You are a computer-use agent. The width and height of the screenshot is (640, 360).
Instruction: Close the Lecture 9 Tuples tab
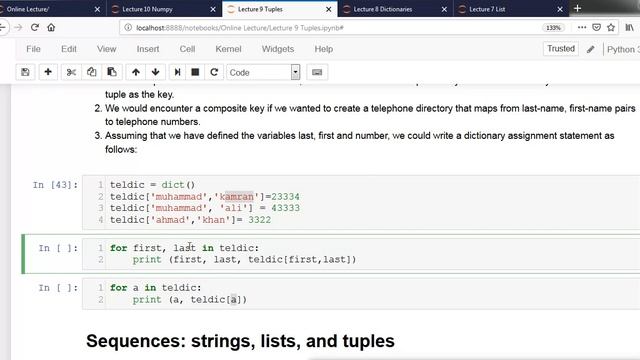tap(329, 9)
